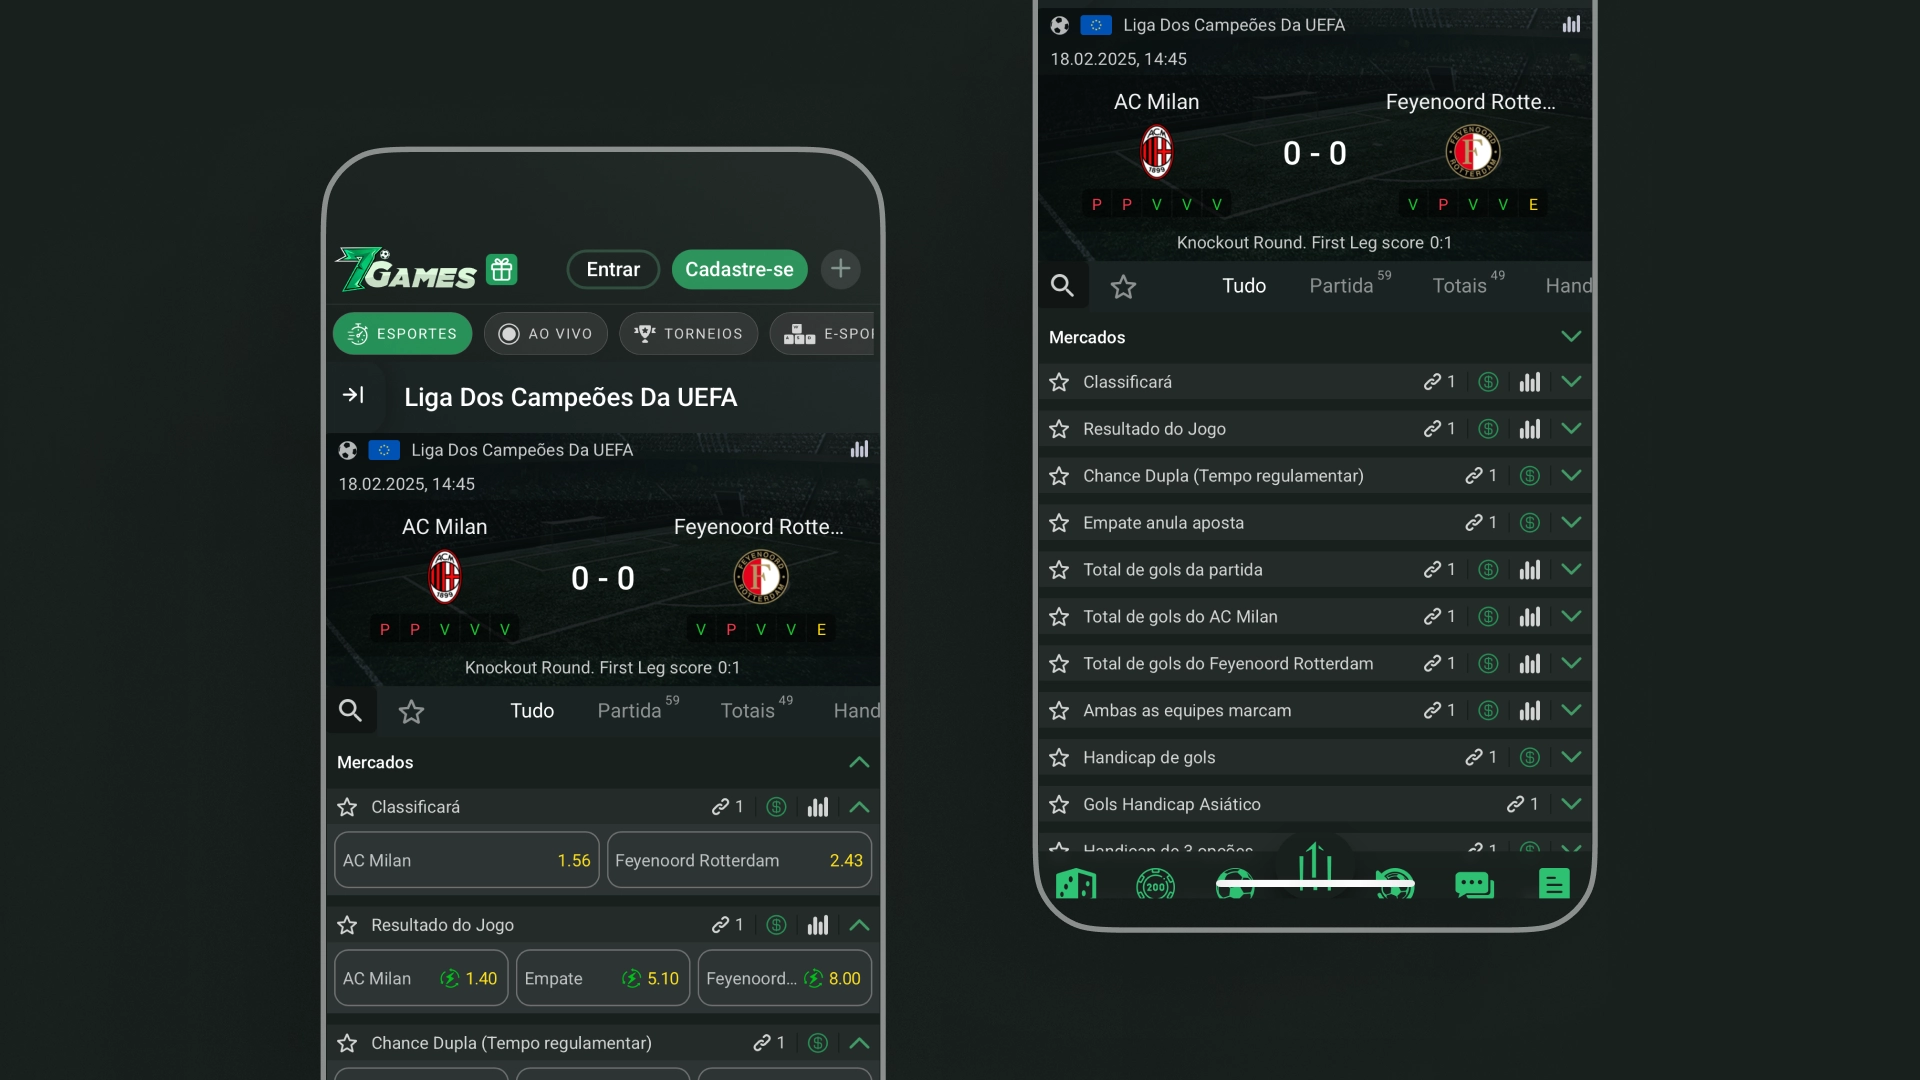Favorite Total de gols do Feyenoord Rotterdam market
This screenshot has width=1920, height=1080.
click(1059, 664)
